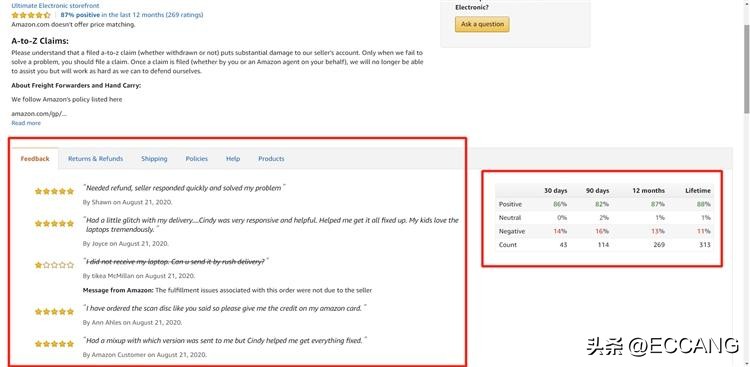The height and width of the screenshot is (367, 750).
Task: Click the '12 months' column header
Action: coord(648,190)
